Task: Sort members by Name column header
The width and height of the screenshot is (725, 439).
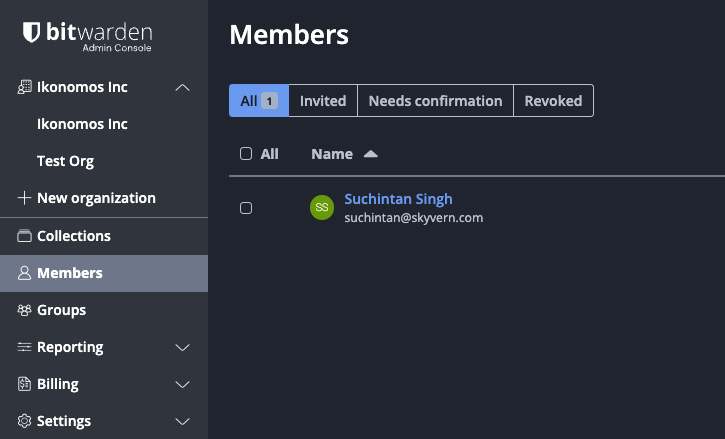Action: 332,154
